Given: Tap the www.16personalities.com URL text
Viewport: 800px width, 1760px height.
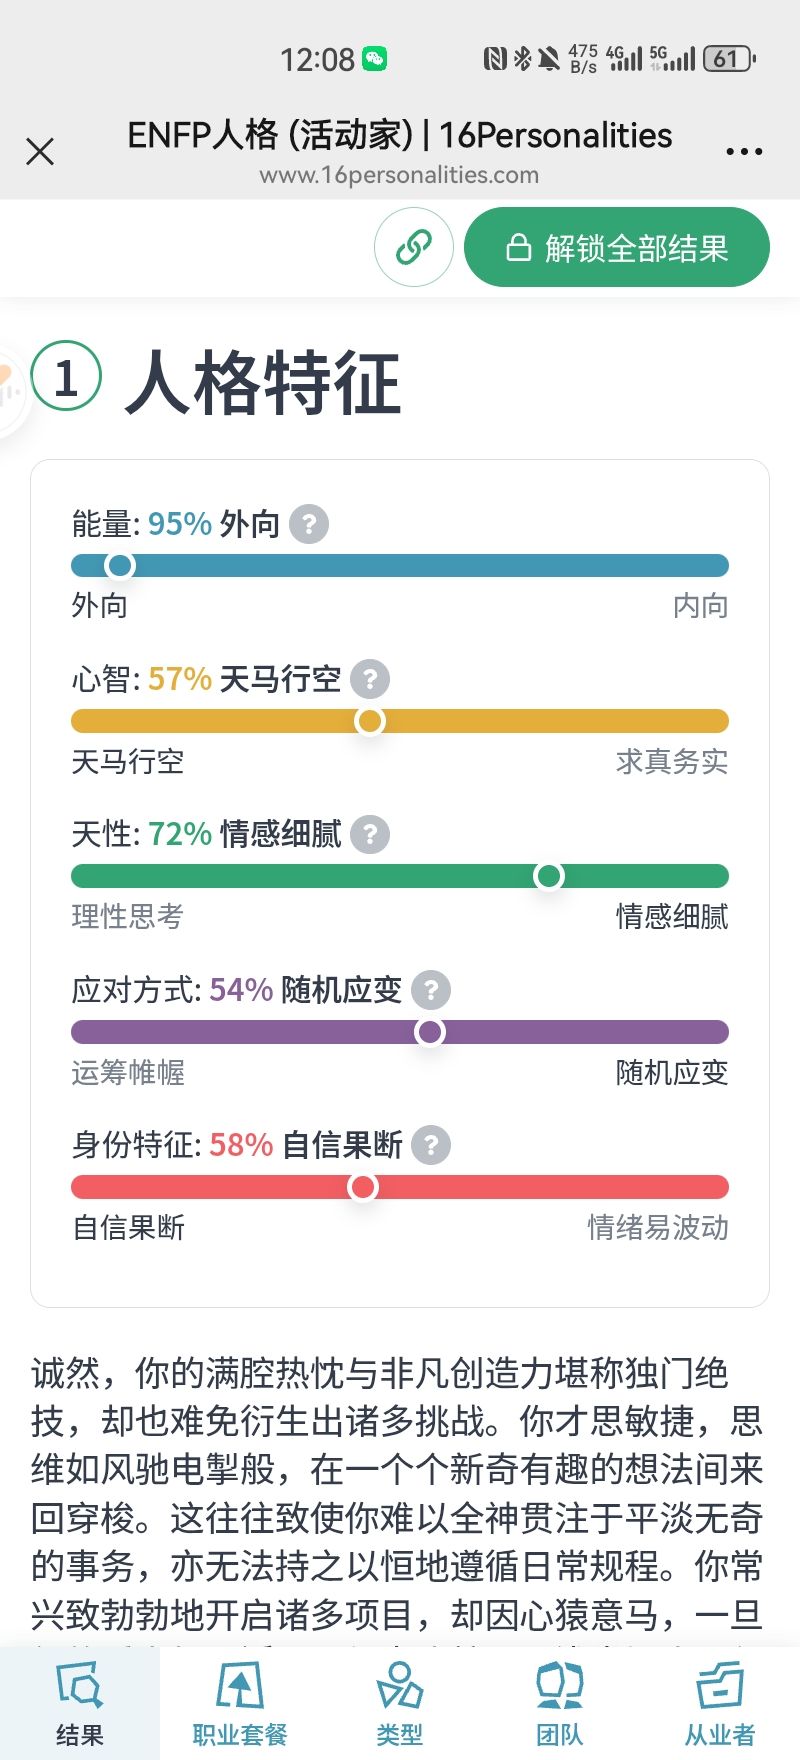Looking at the screenshot, I should point(399,175).
